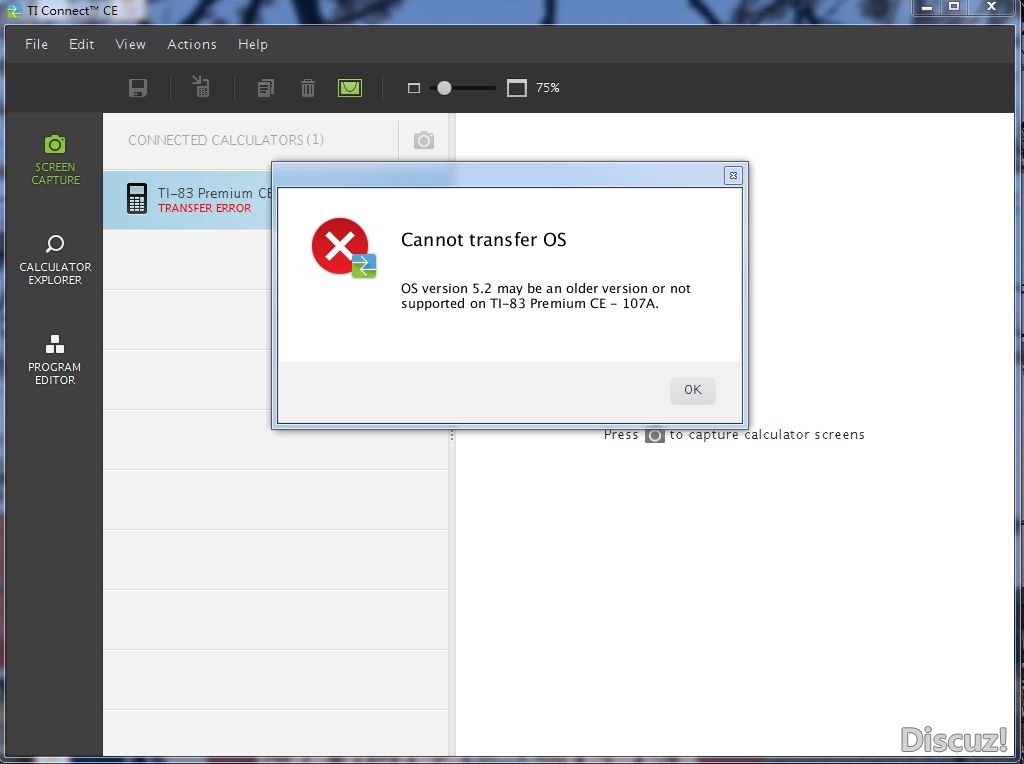Adjust the screen zoom slider handle
This screenshot has height=764, width=1024.
[x=444, y=88]
